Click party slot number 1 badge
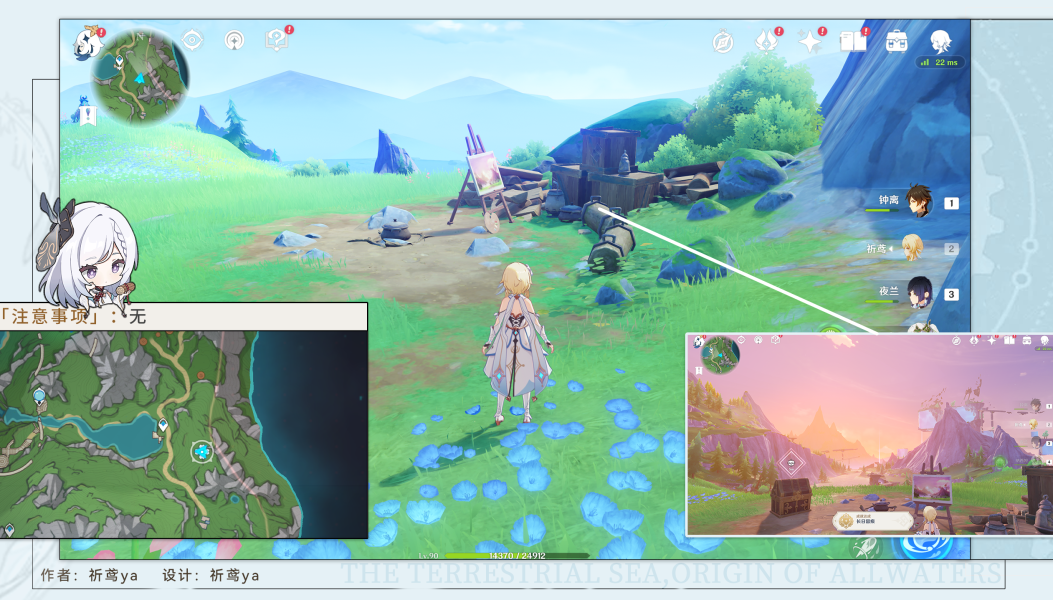The image size is (1053, 600). tap(951, 203)
